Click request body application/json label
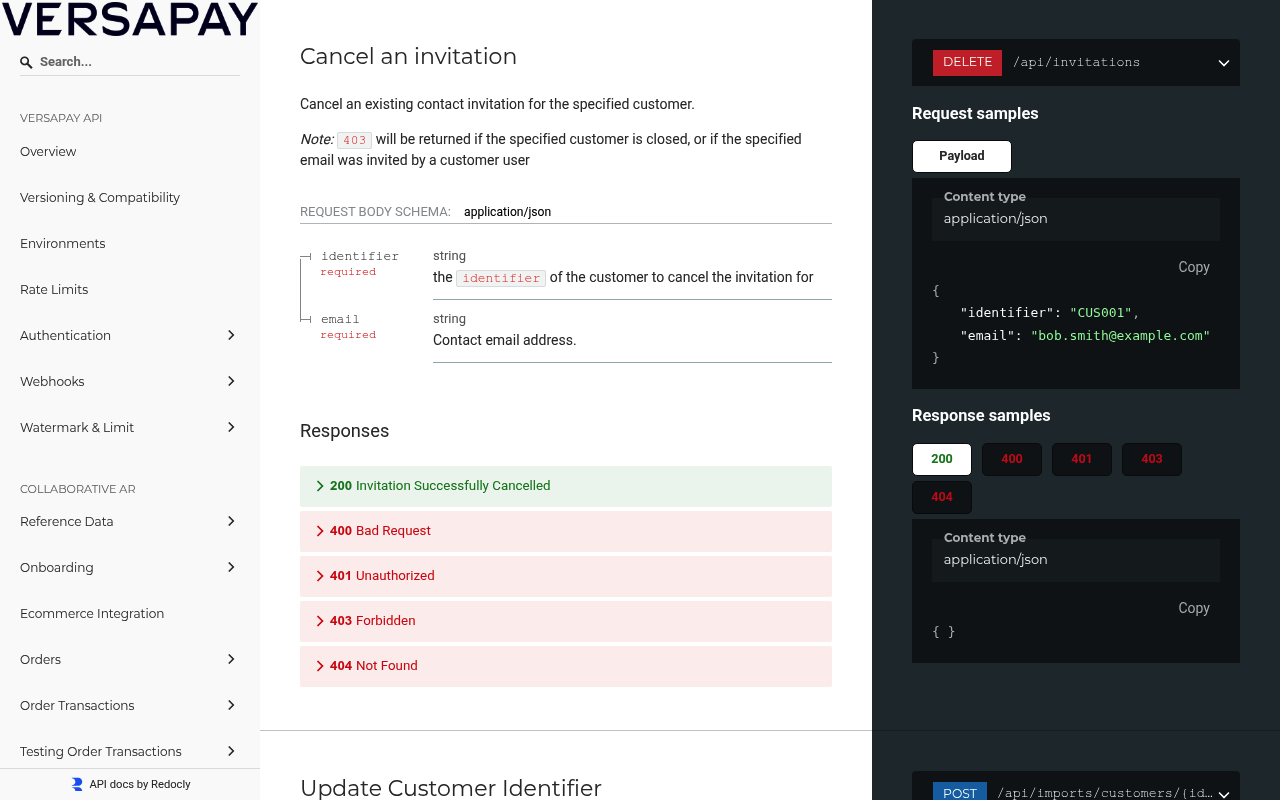Viewport: 1280px width, 800px height. 507,212
